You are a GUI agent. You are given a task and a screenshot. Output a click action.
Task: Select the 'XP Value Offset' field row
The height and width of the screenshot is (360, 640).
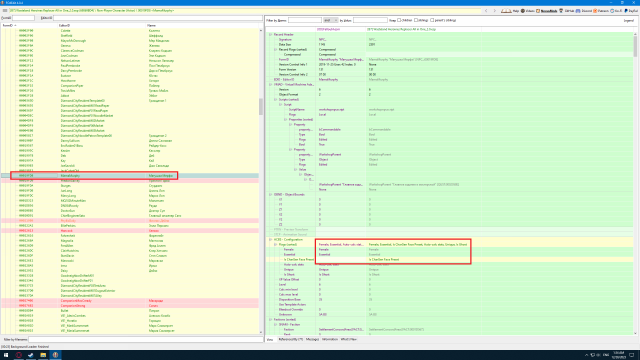pos(450,280)
